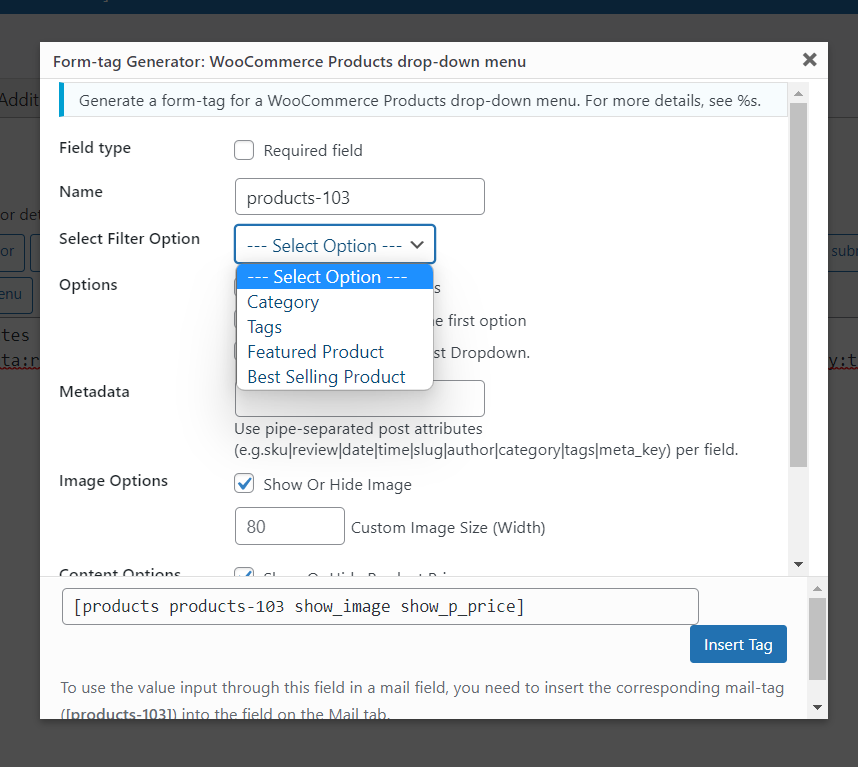
Task: Tick the Required field checkbox
Action: (x=244, y=150)
